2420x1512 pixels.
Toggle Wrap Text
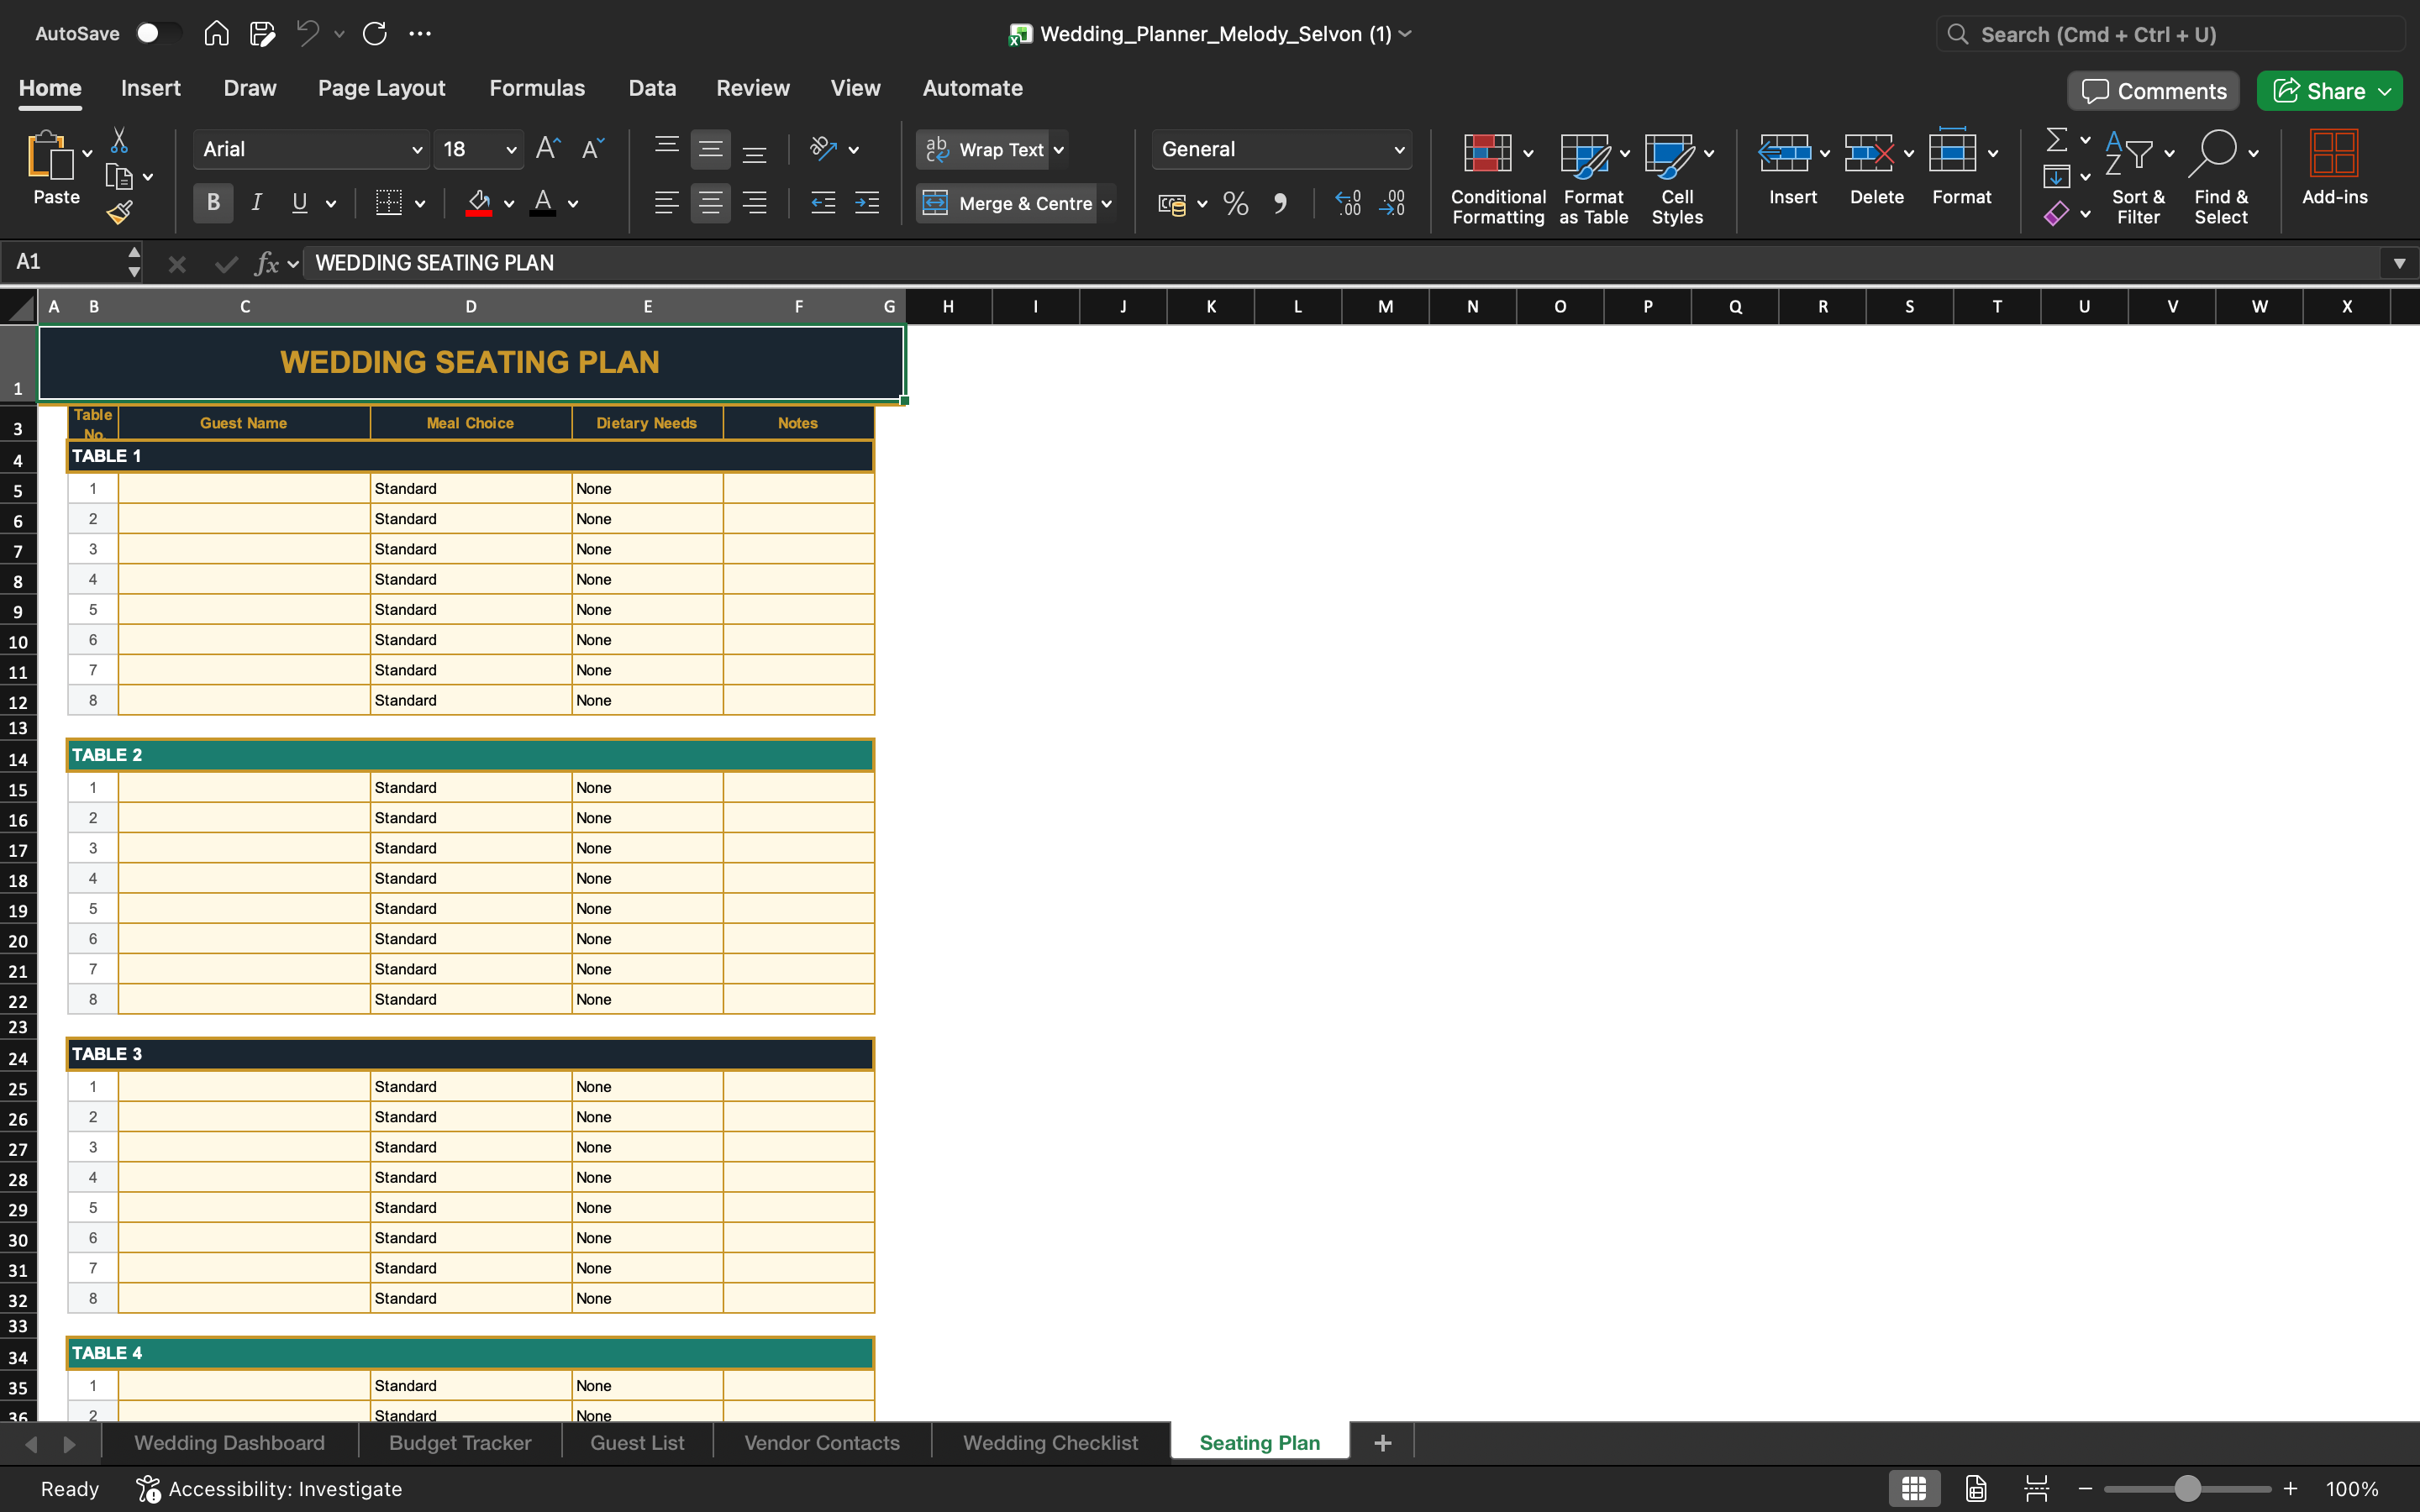point(984,149)
